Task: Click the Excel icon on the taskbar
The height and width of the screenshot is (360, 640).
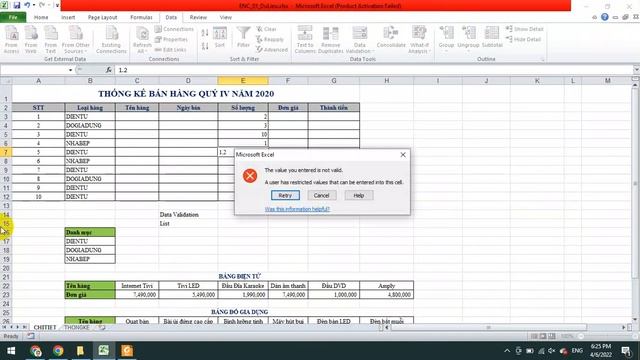Action: pyautogui.click(x=104, y=351)
